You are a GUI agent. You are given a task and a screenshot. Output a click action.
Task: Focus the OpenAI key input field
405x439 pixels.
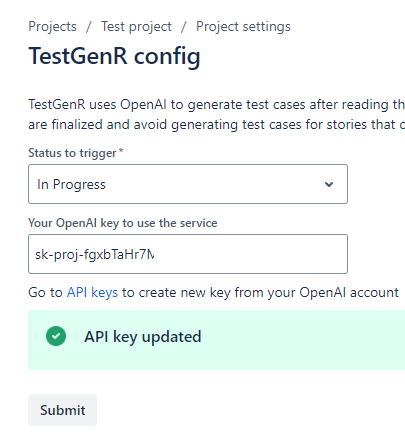(188, 254)
